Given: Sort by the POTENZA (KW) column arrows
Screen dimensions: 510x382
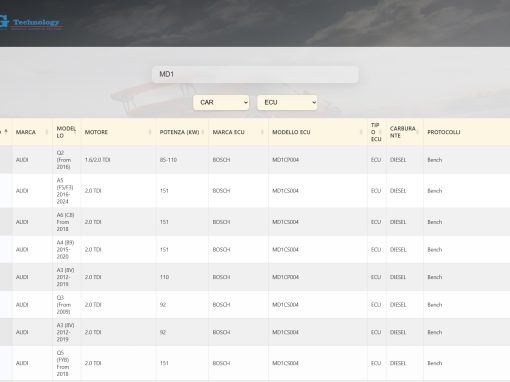Looking at the screenshot, I should (x=203, y=132).
